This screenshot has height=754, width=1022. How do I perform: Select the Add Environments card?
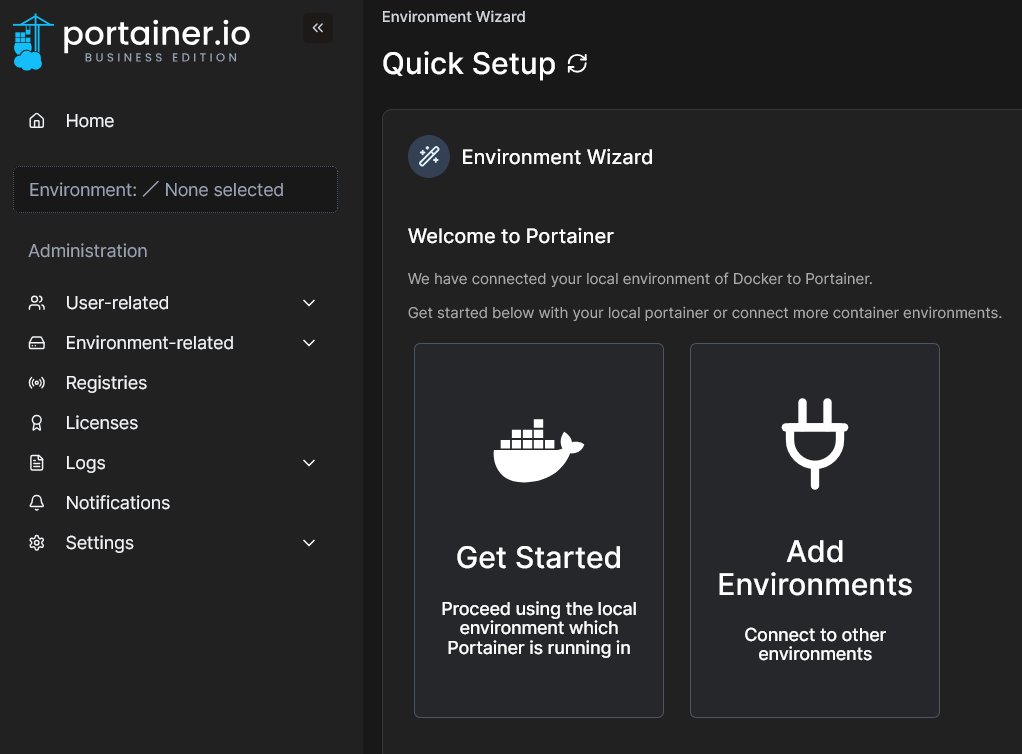pyautogui.click(x=815, y=530)
